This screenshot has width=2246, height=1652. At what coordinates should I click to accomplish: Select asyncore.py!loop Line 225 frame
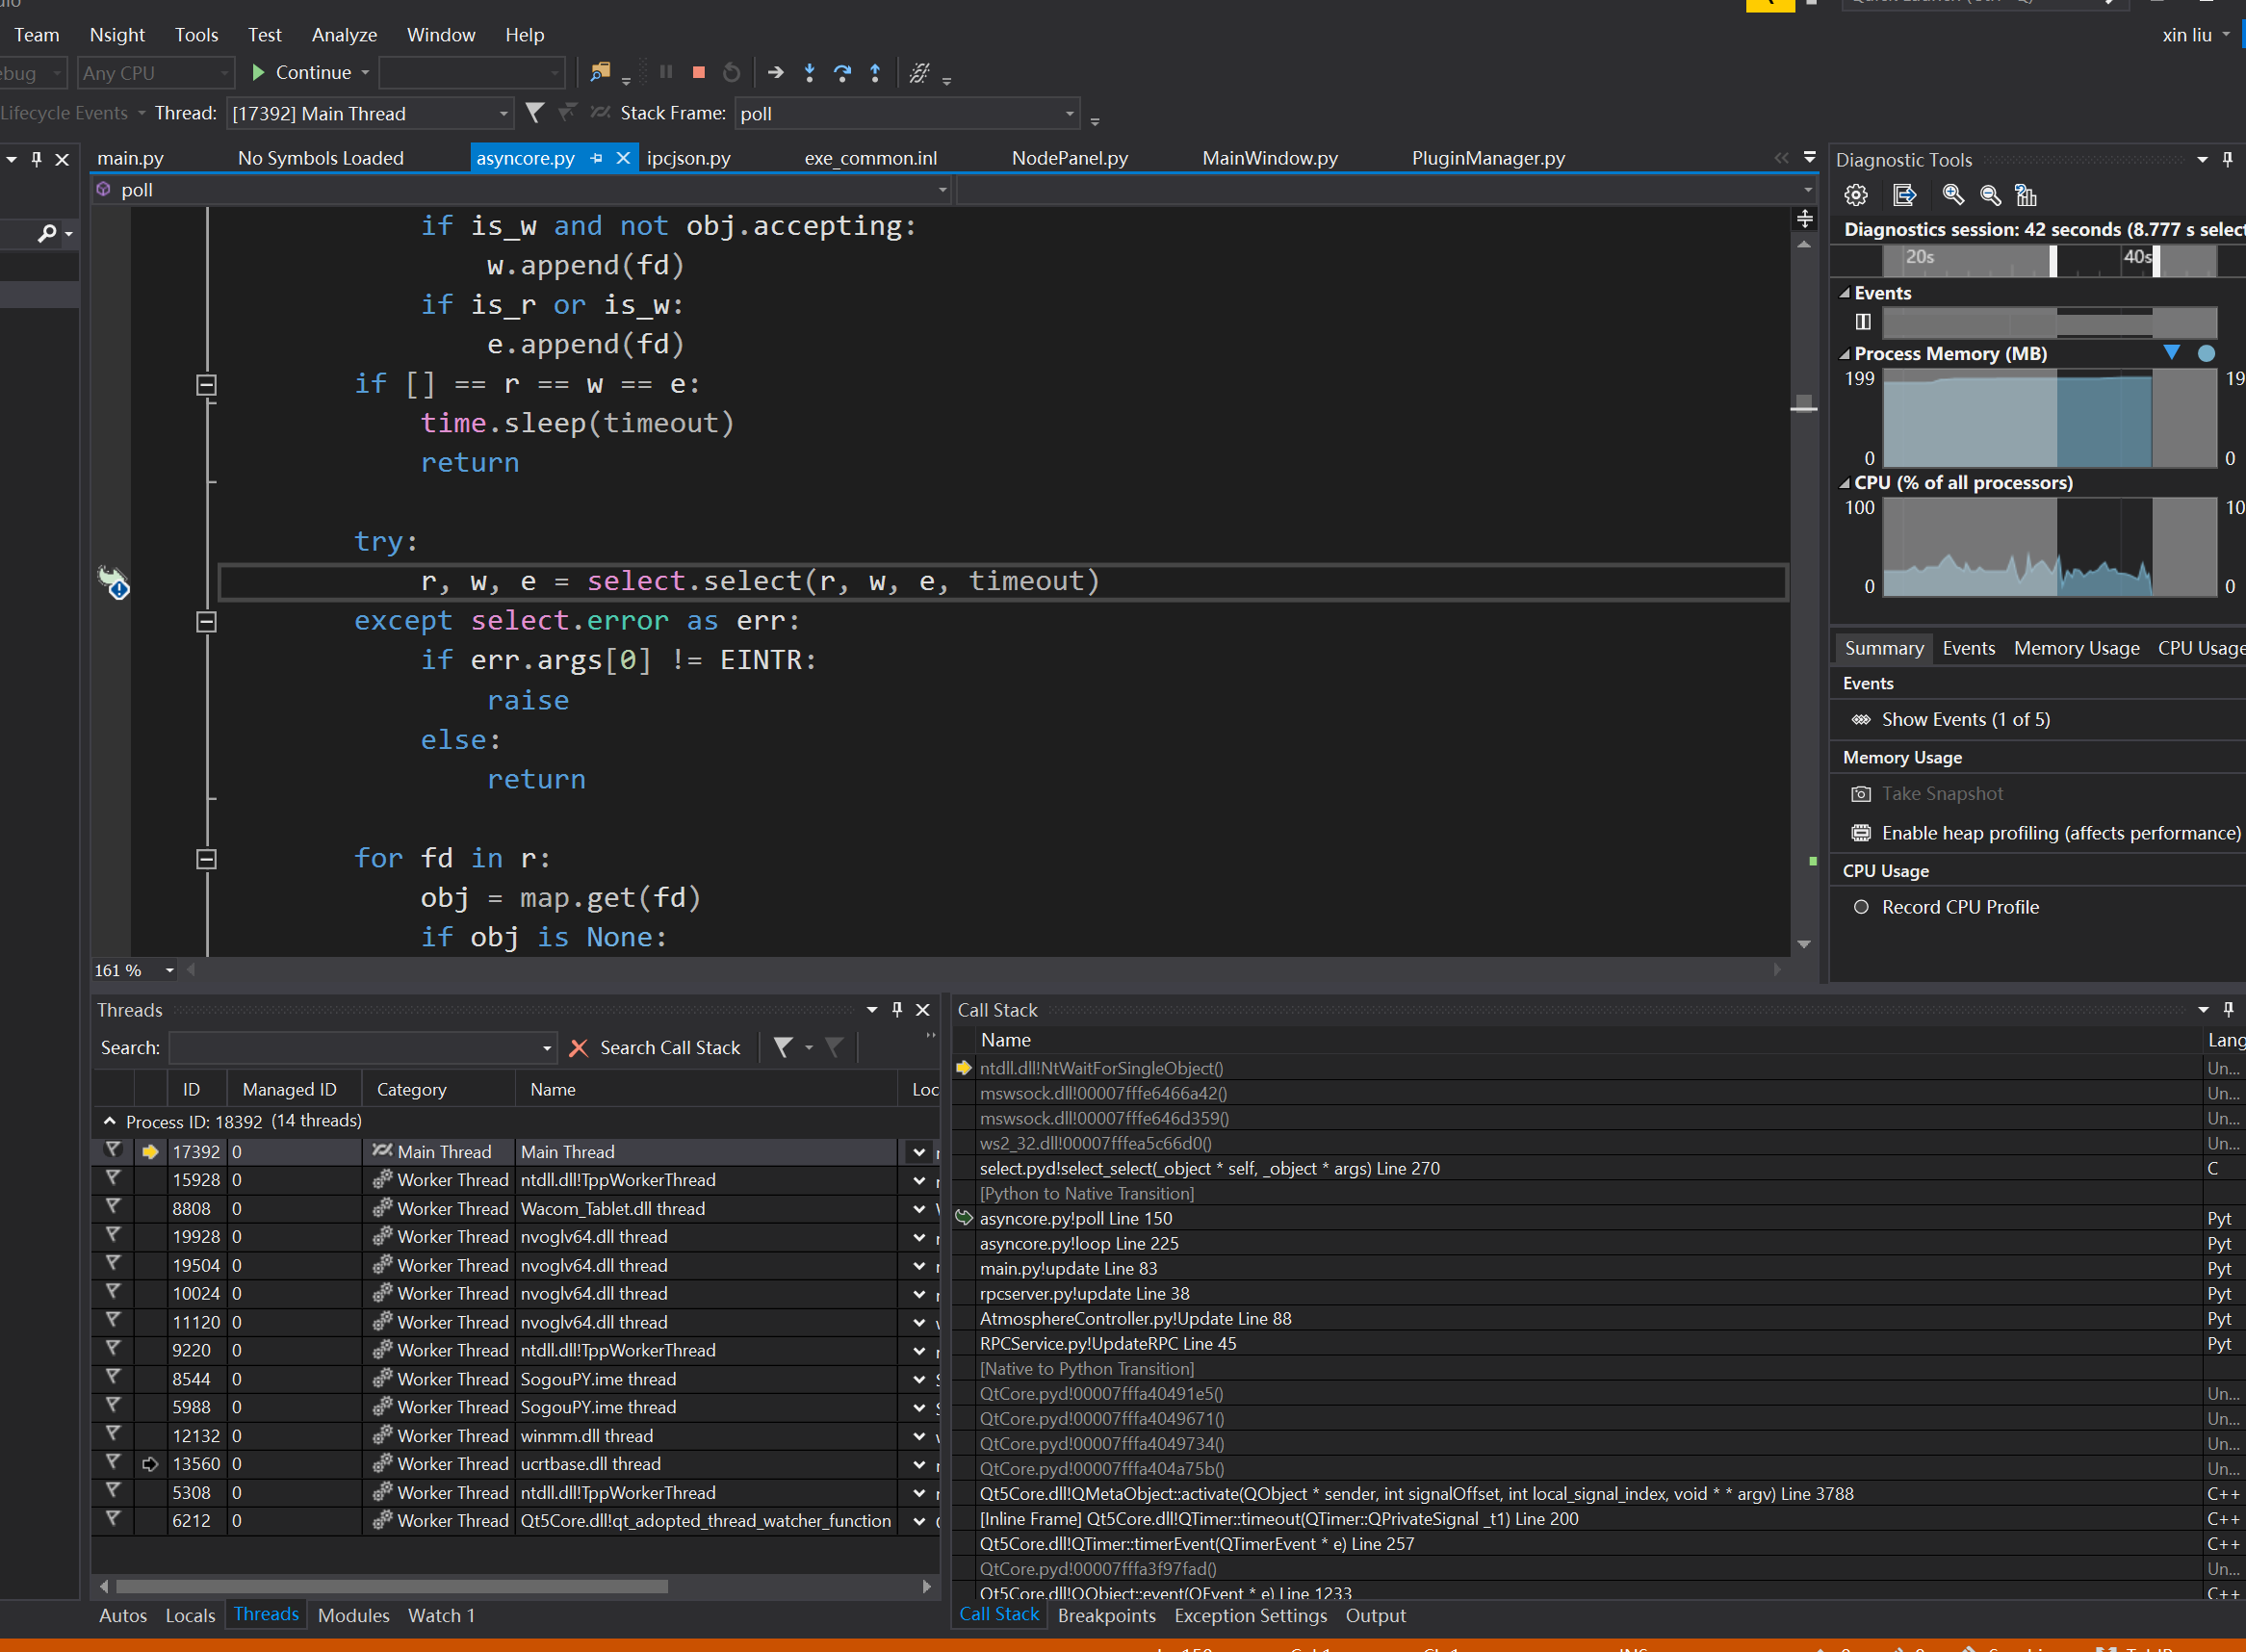click(x=1079, y=1243)
